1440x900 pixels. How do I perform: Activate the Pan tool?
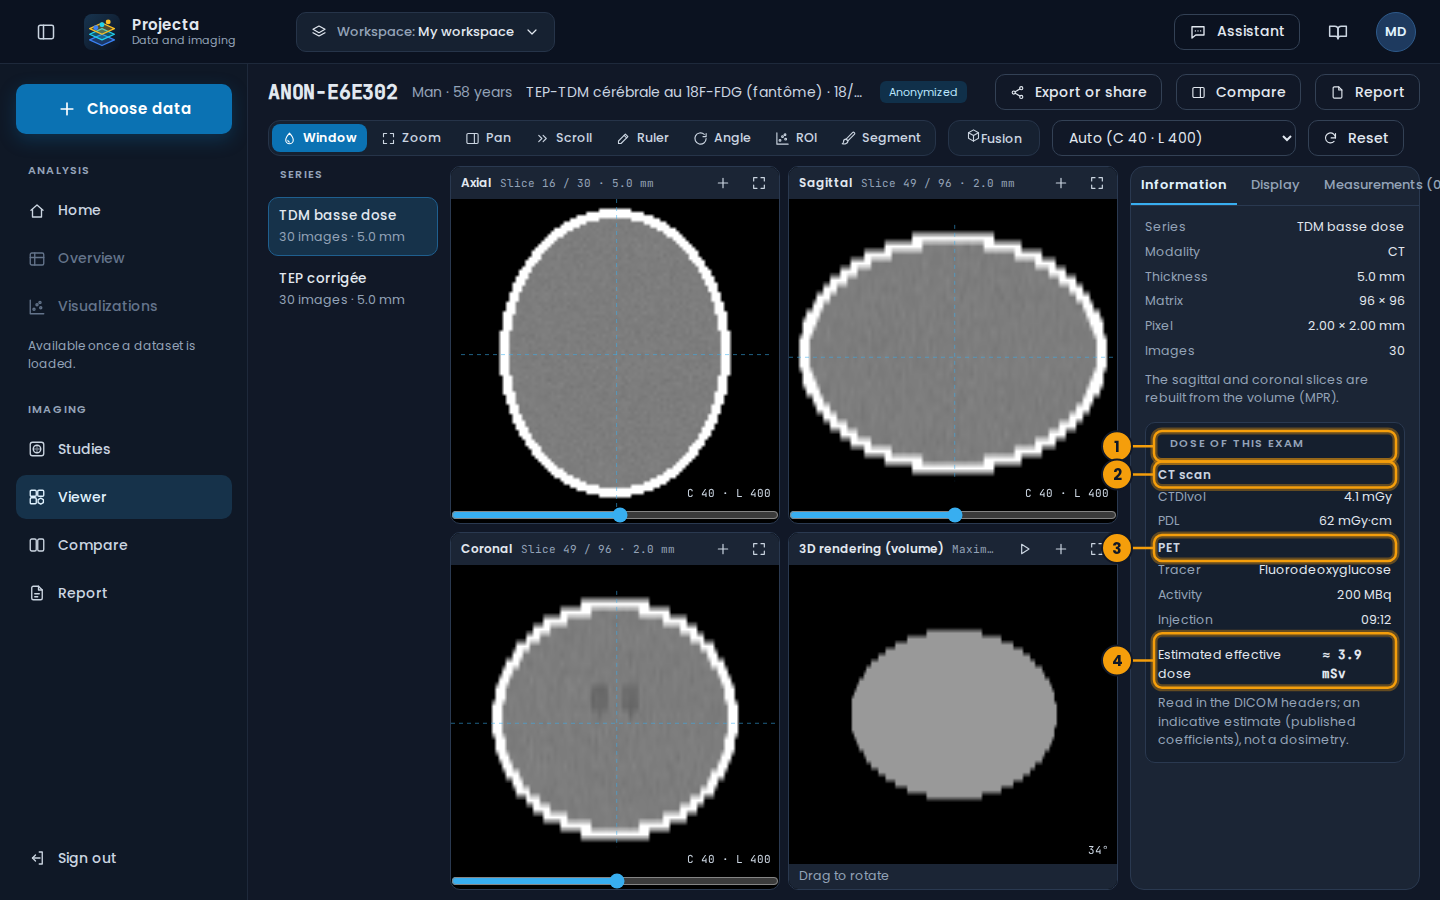488,138
